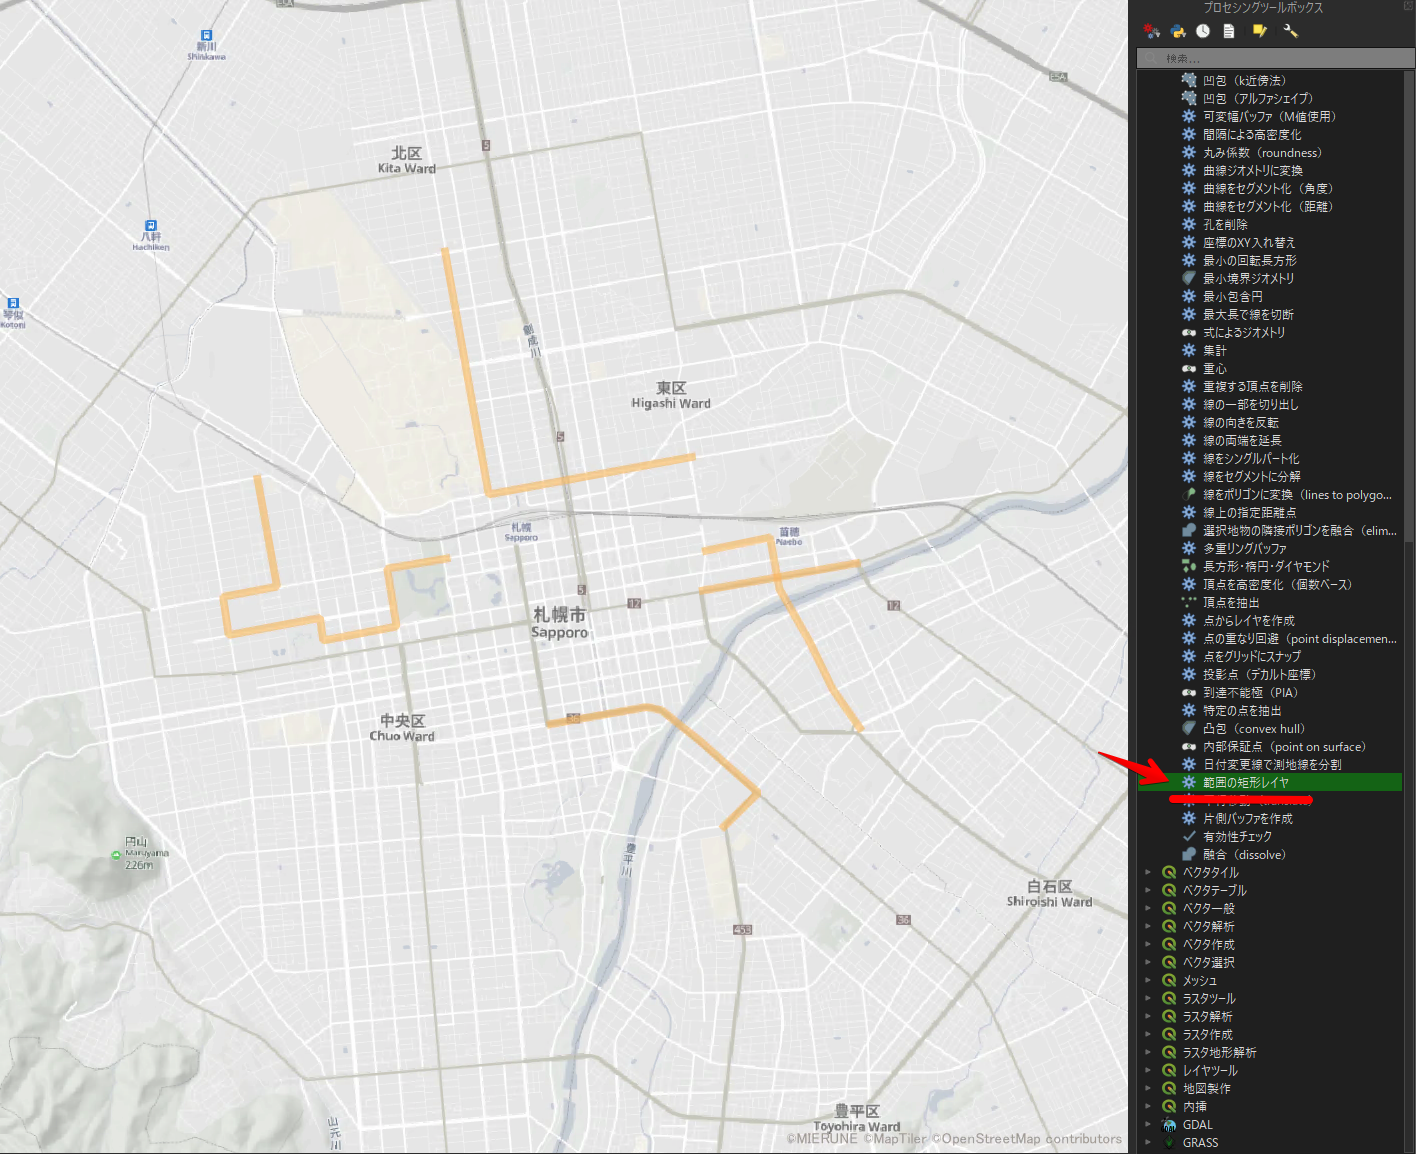Select 特定の点を抽出
Image resolution: width=1416 pixels, height=1154 pixels.
[x=1242, y=710]
